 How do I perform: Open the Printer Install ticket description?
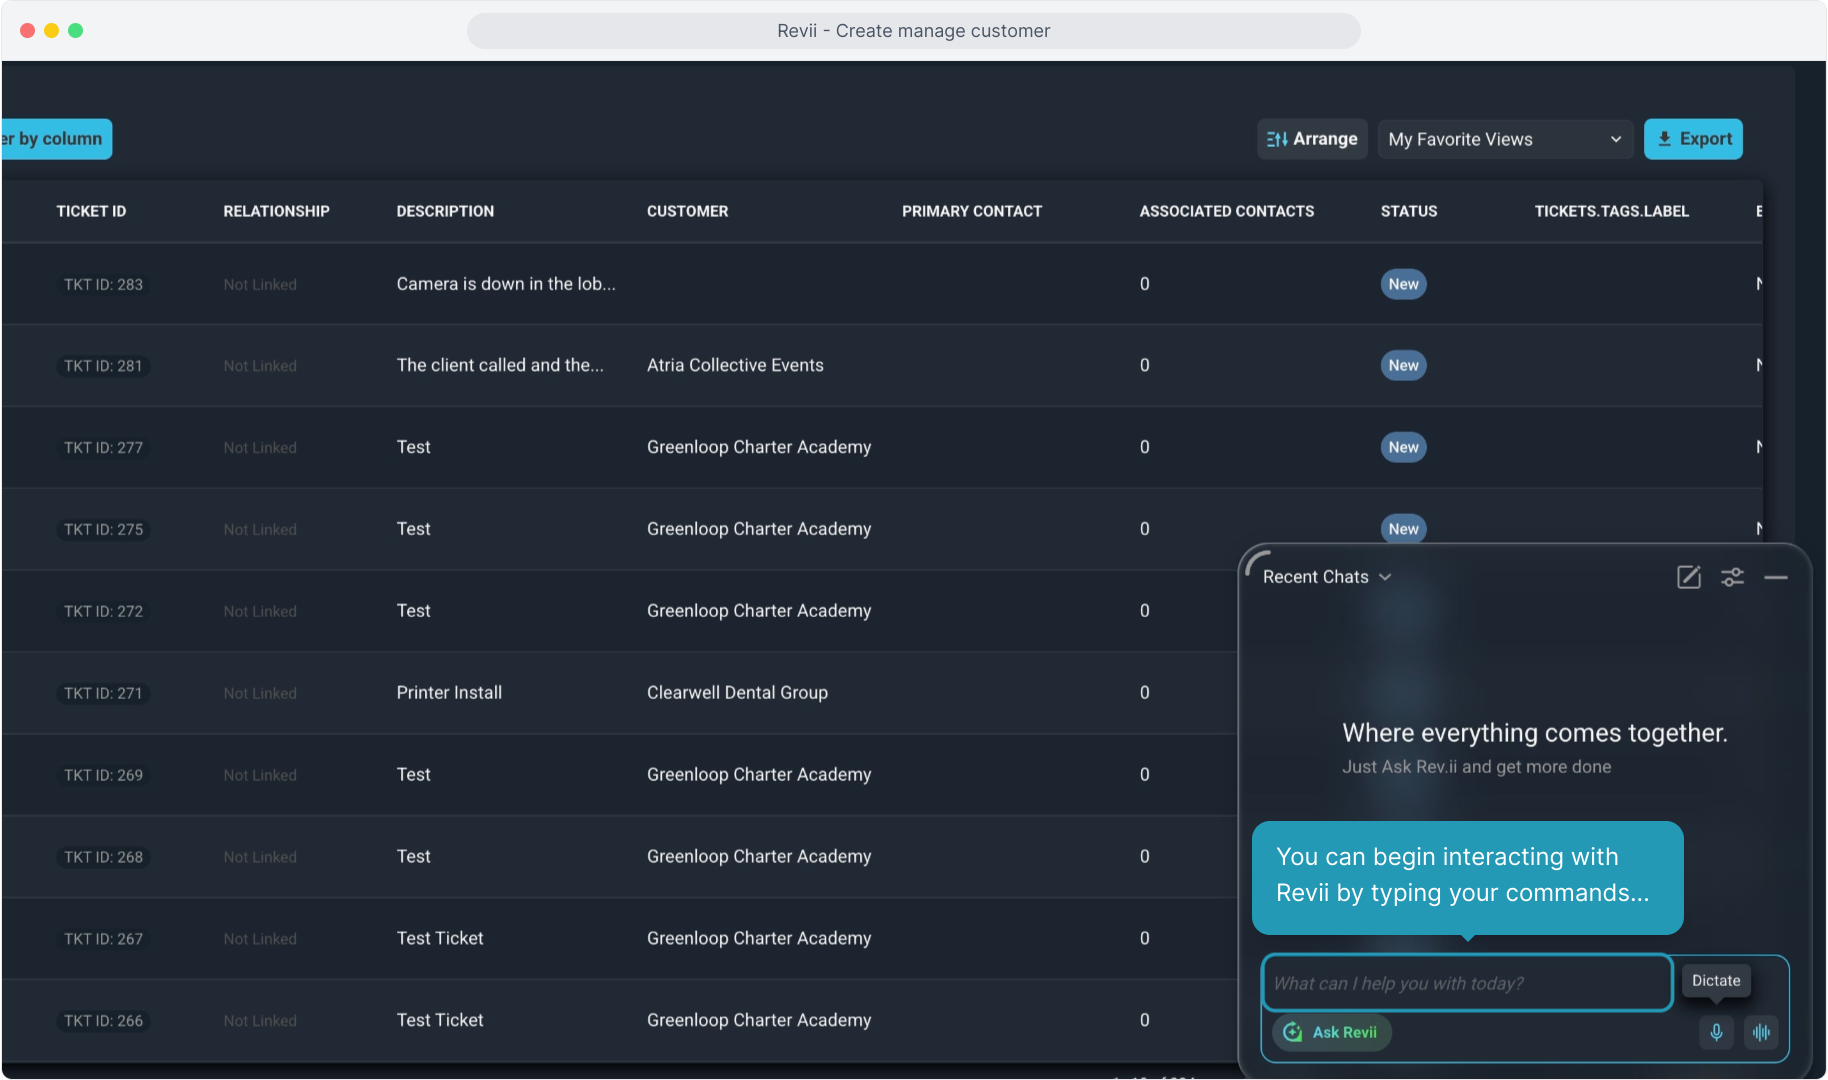(x=449, y=693)
